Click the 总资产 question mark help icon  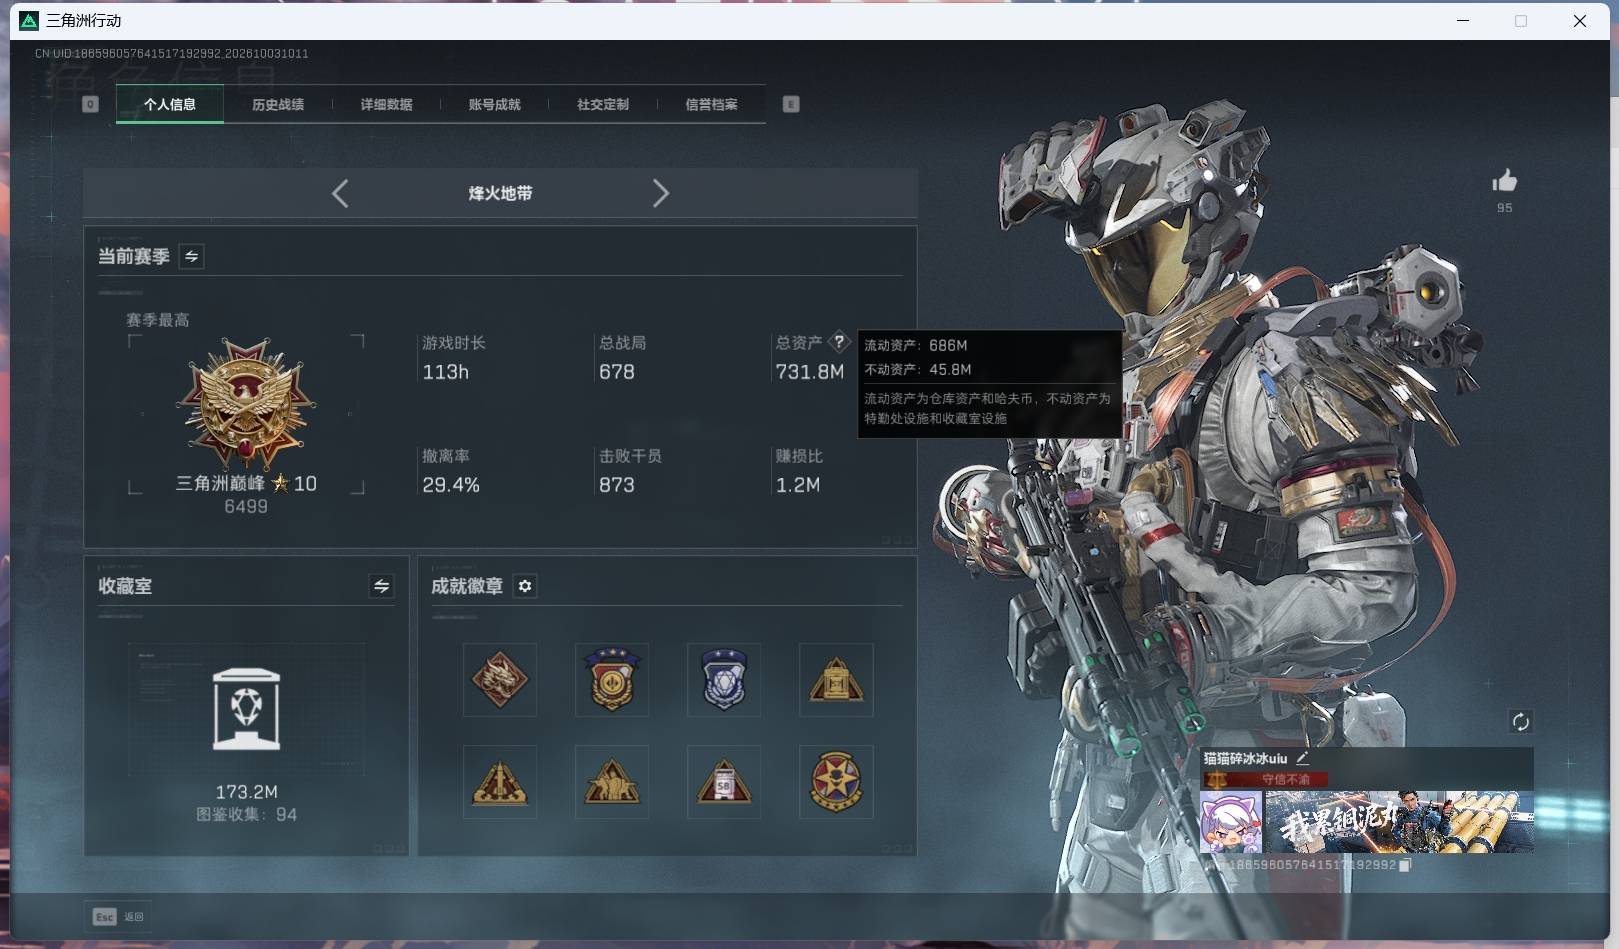pos(839,342)
